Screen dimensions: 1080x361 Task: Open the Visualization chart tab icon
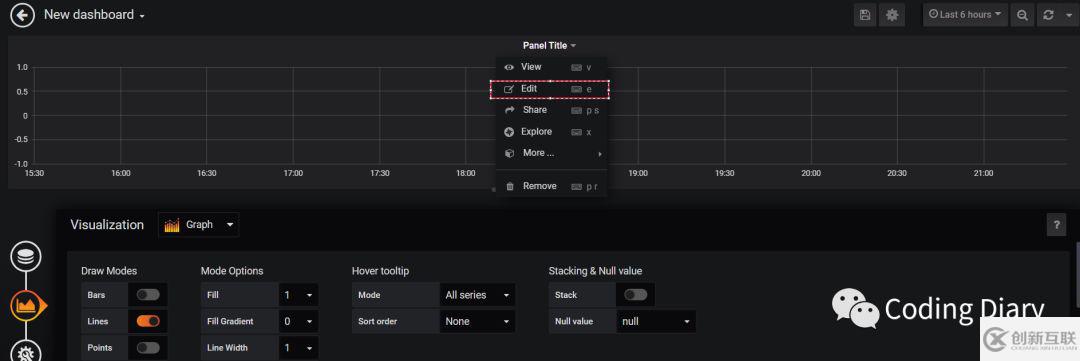[x=27, y=305]
